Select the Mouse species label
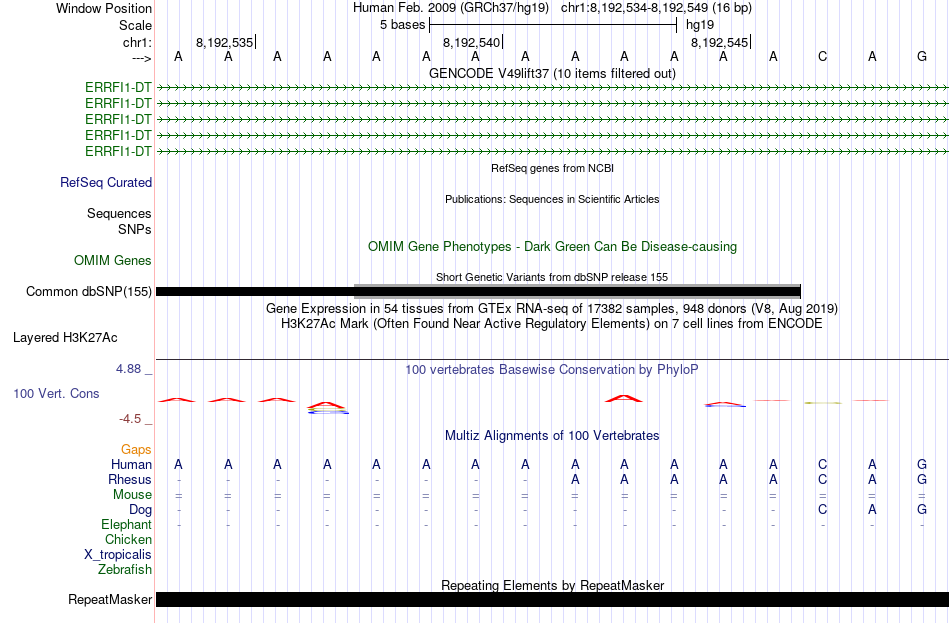Viewport: 950px width, 623px height. [132, 495]
